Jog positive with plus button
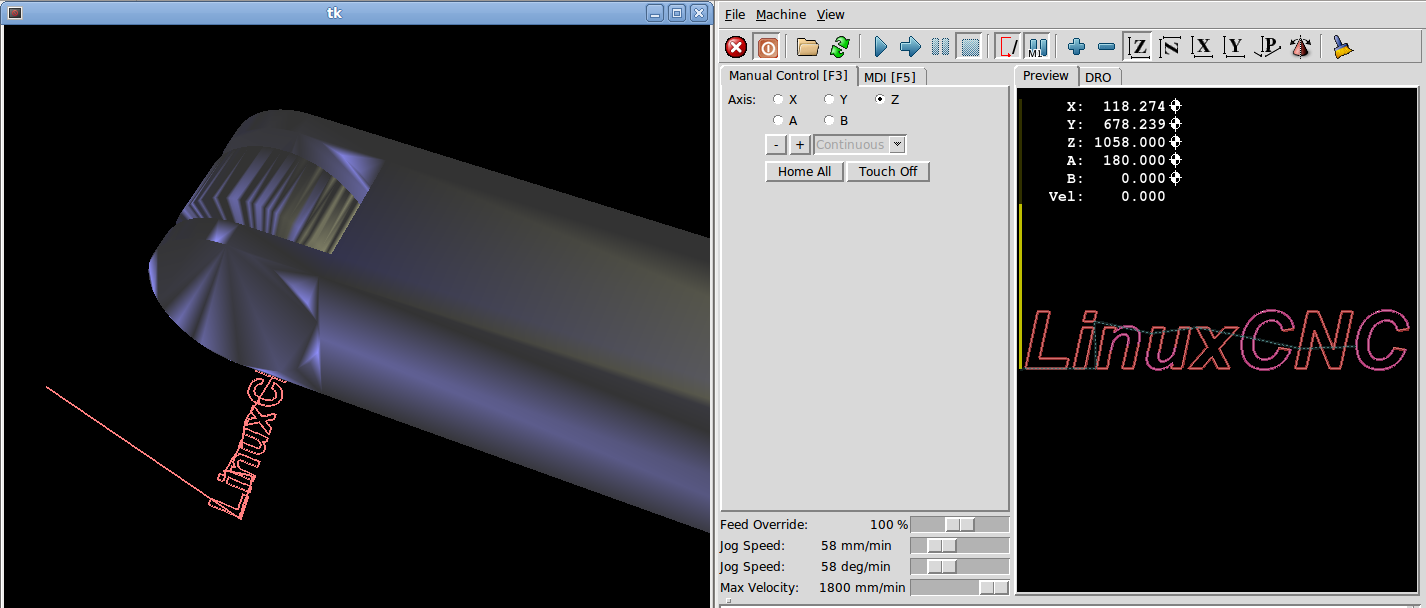The image size is (1426, 608). [800, 145]
